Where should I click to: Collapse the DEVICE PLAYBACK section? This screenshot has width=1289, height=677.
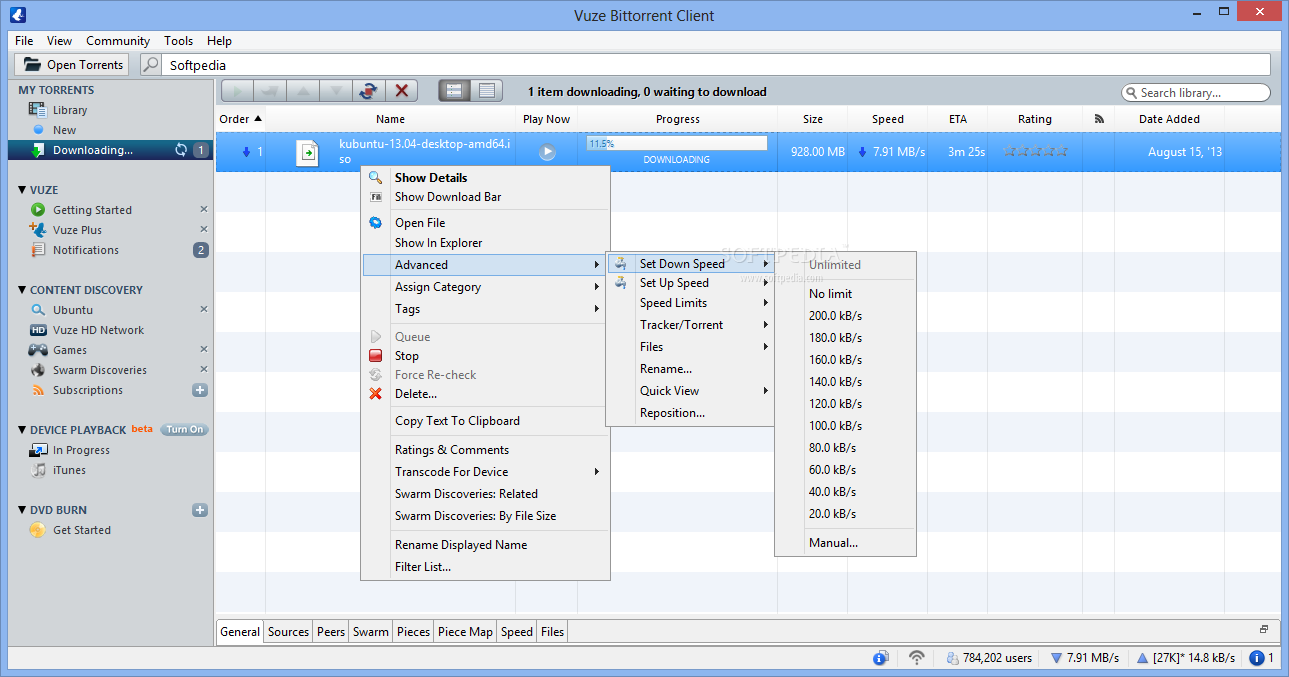[22, 430]
